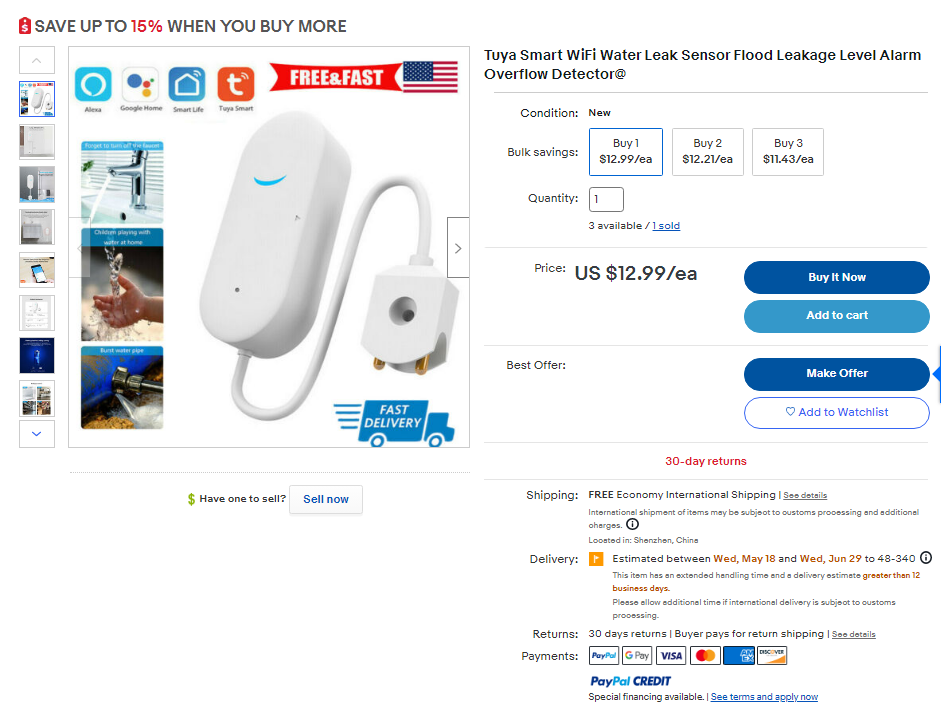Viewport: 941px width, 728px height.
Task: Select the Buy 3 bulk savings option
Action: pos(787,151)
